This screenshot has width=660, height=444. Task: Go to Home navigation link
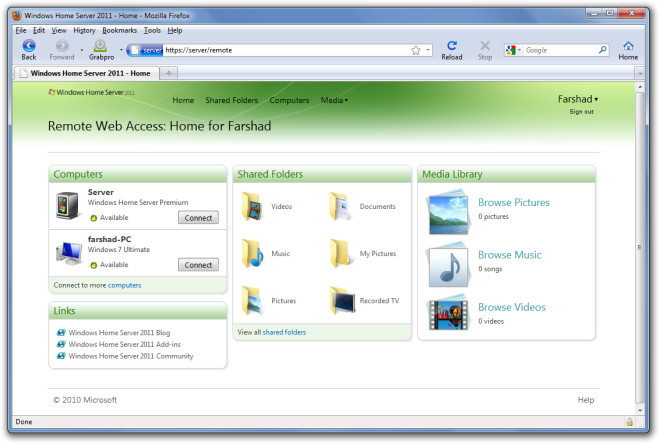pos(183,100)
